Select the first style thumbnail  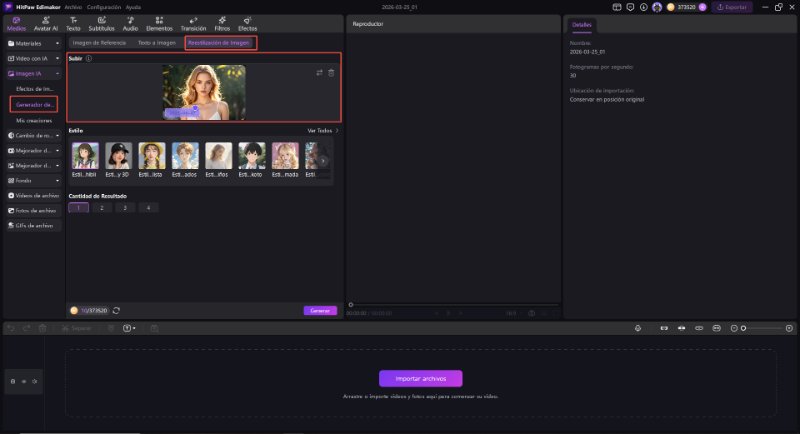(85, 156)
